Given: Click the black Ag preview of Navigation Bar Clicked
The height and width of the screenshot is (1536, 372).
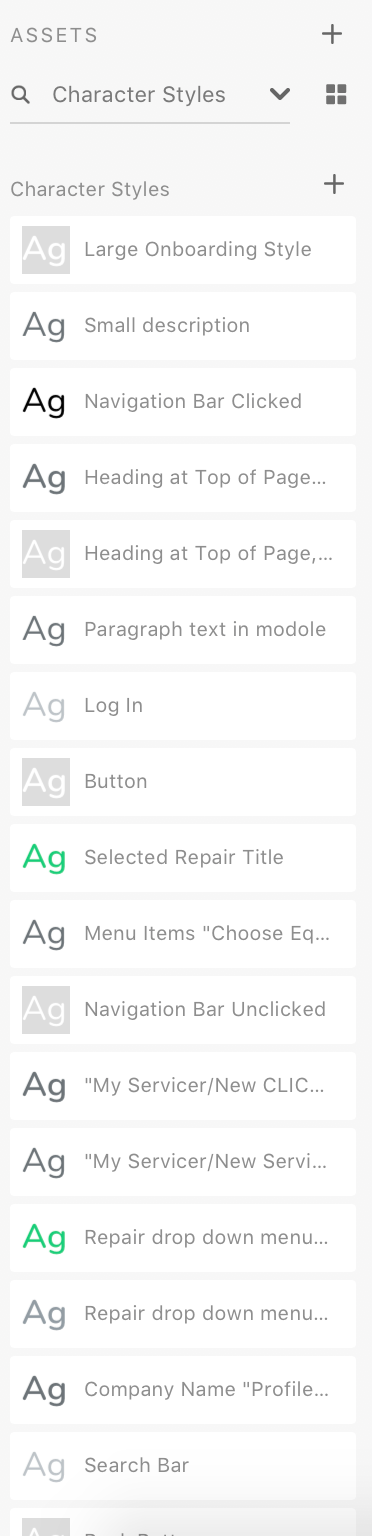Looking at the screenshot, I should tap(46, 402).
